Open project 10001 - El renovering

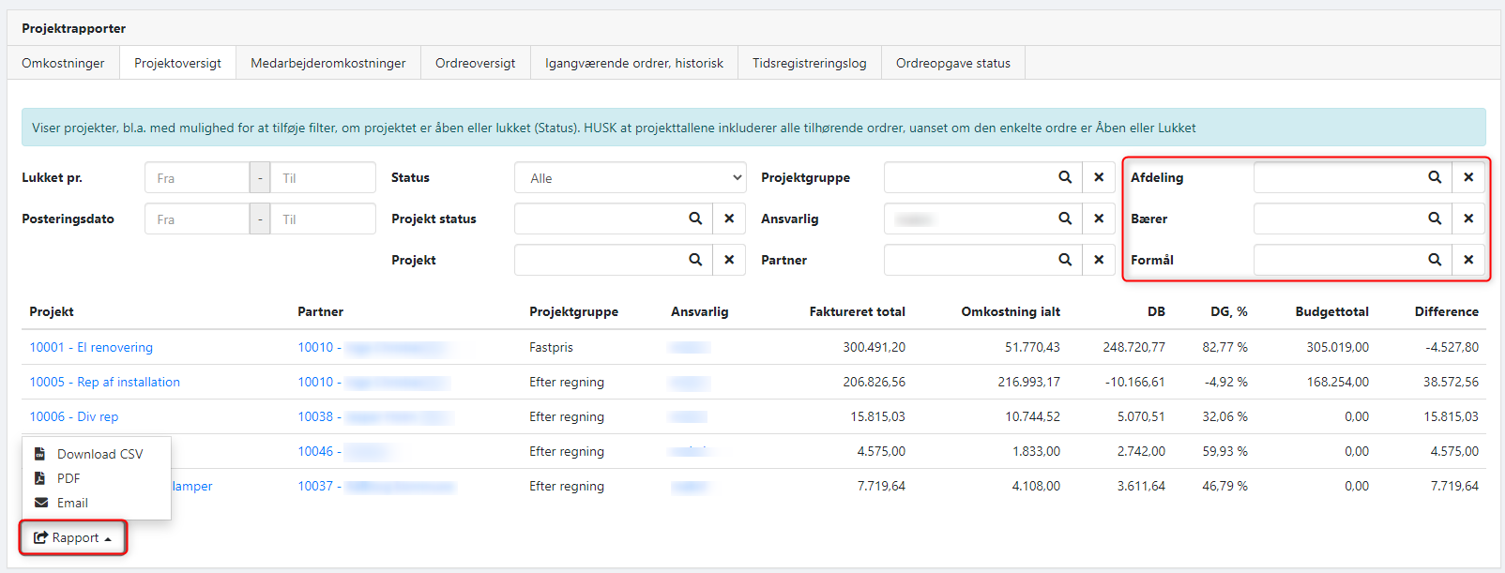[91, 348]
